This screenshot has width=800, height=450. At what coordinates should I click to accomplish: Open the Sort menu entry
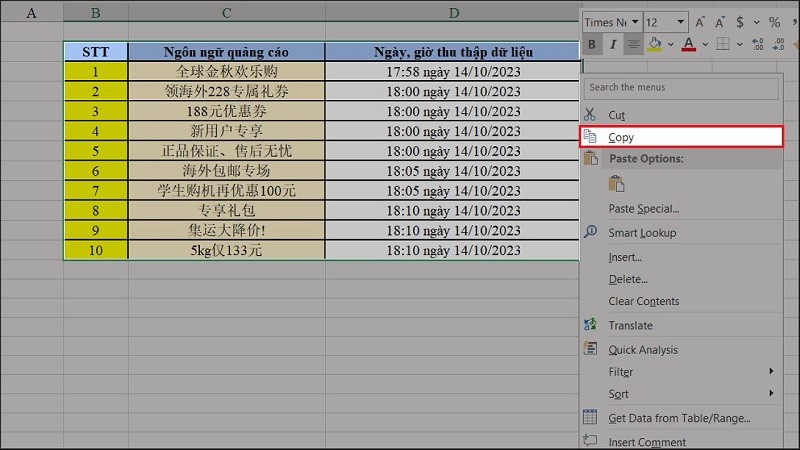coord(681,393)
